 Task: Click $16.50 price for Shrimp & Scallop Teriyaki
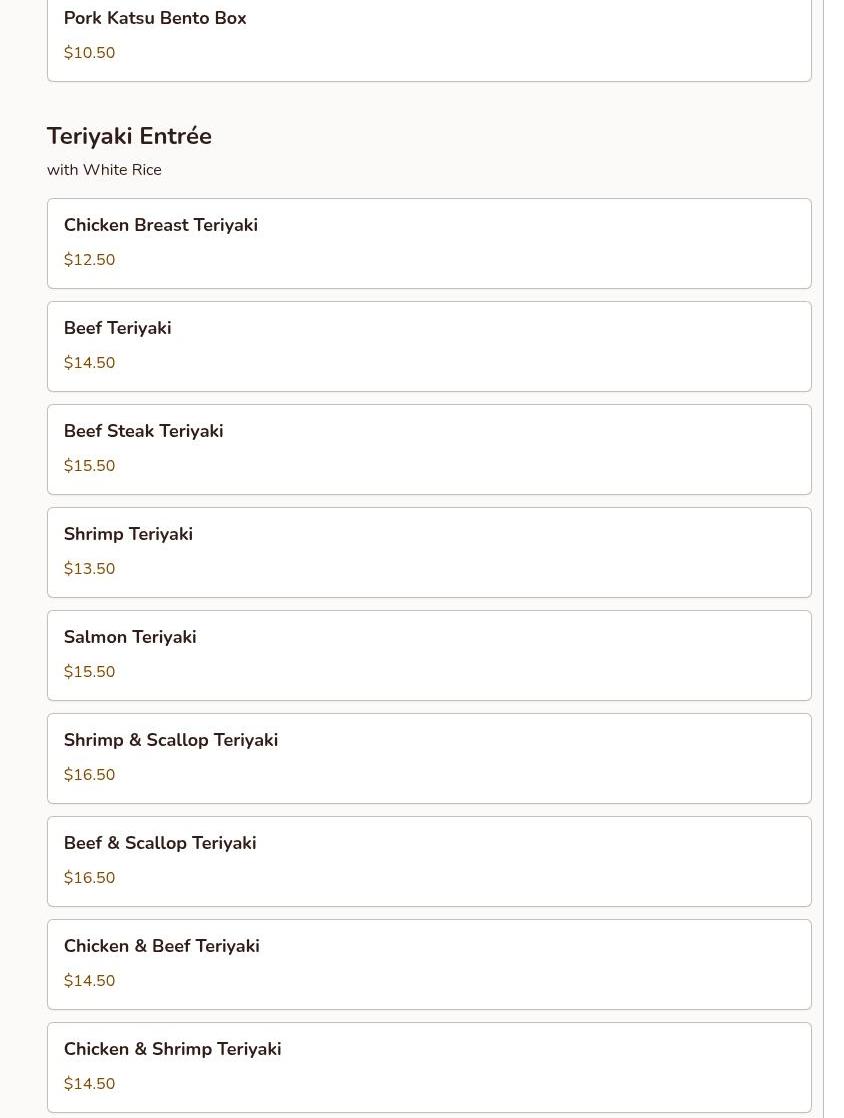90,775
